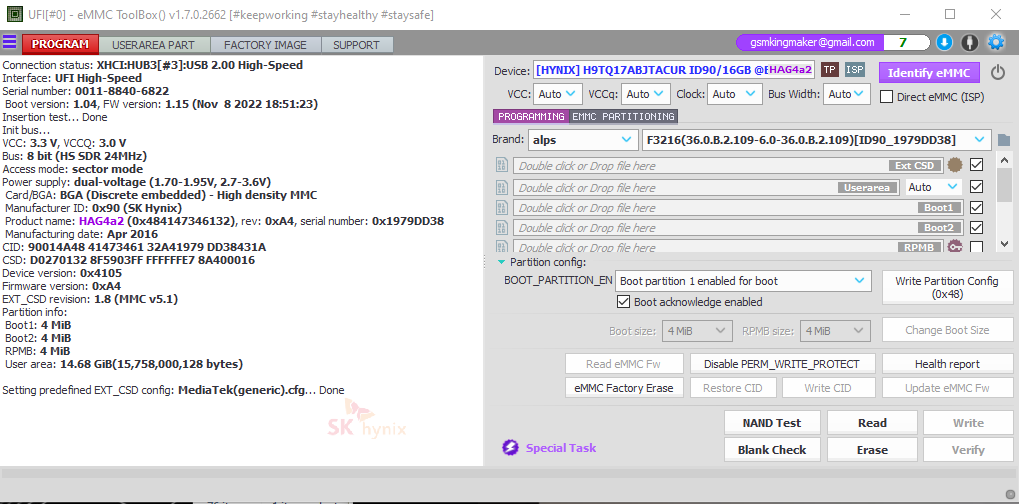Select the EMMC PARTITIONING sub-tab
The width and height of the screenshot is (1019, 504).
tap(623, 117)
